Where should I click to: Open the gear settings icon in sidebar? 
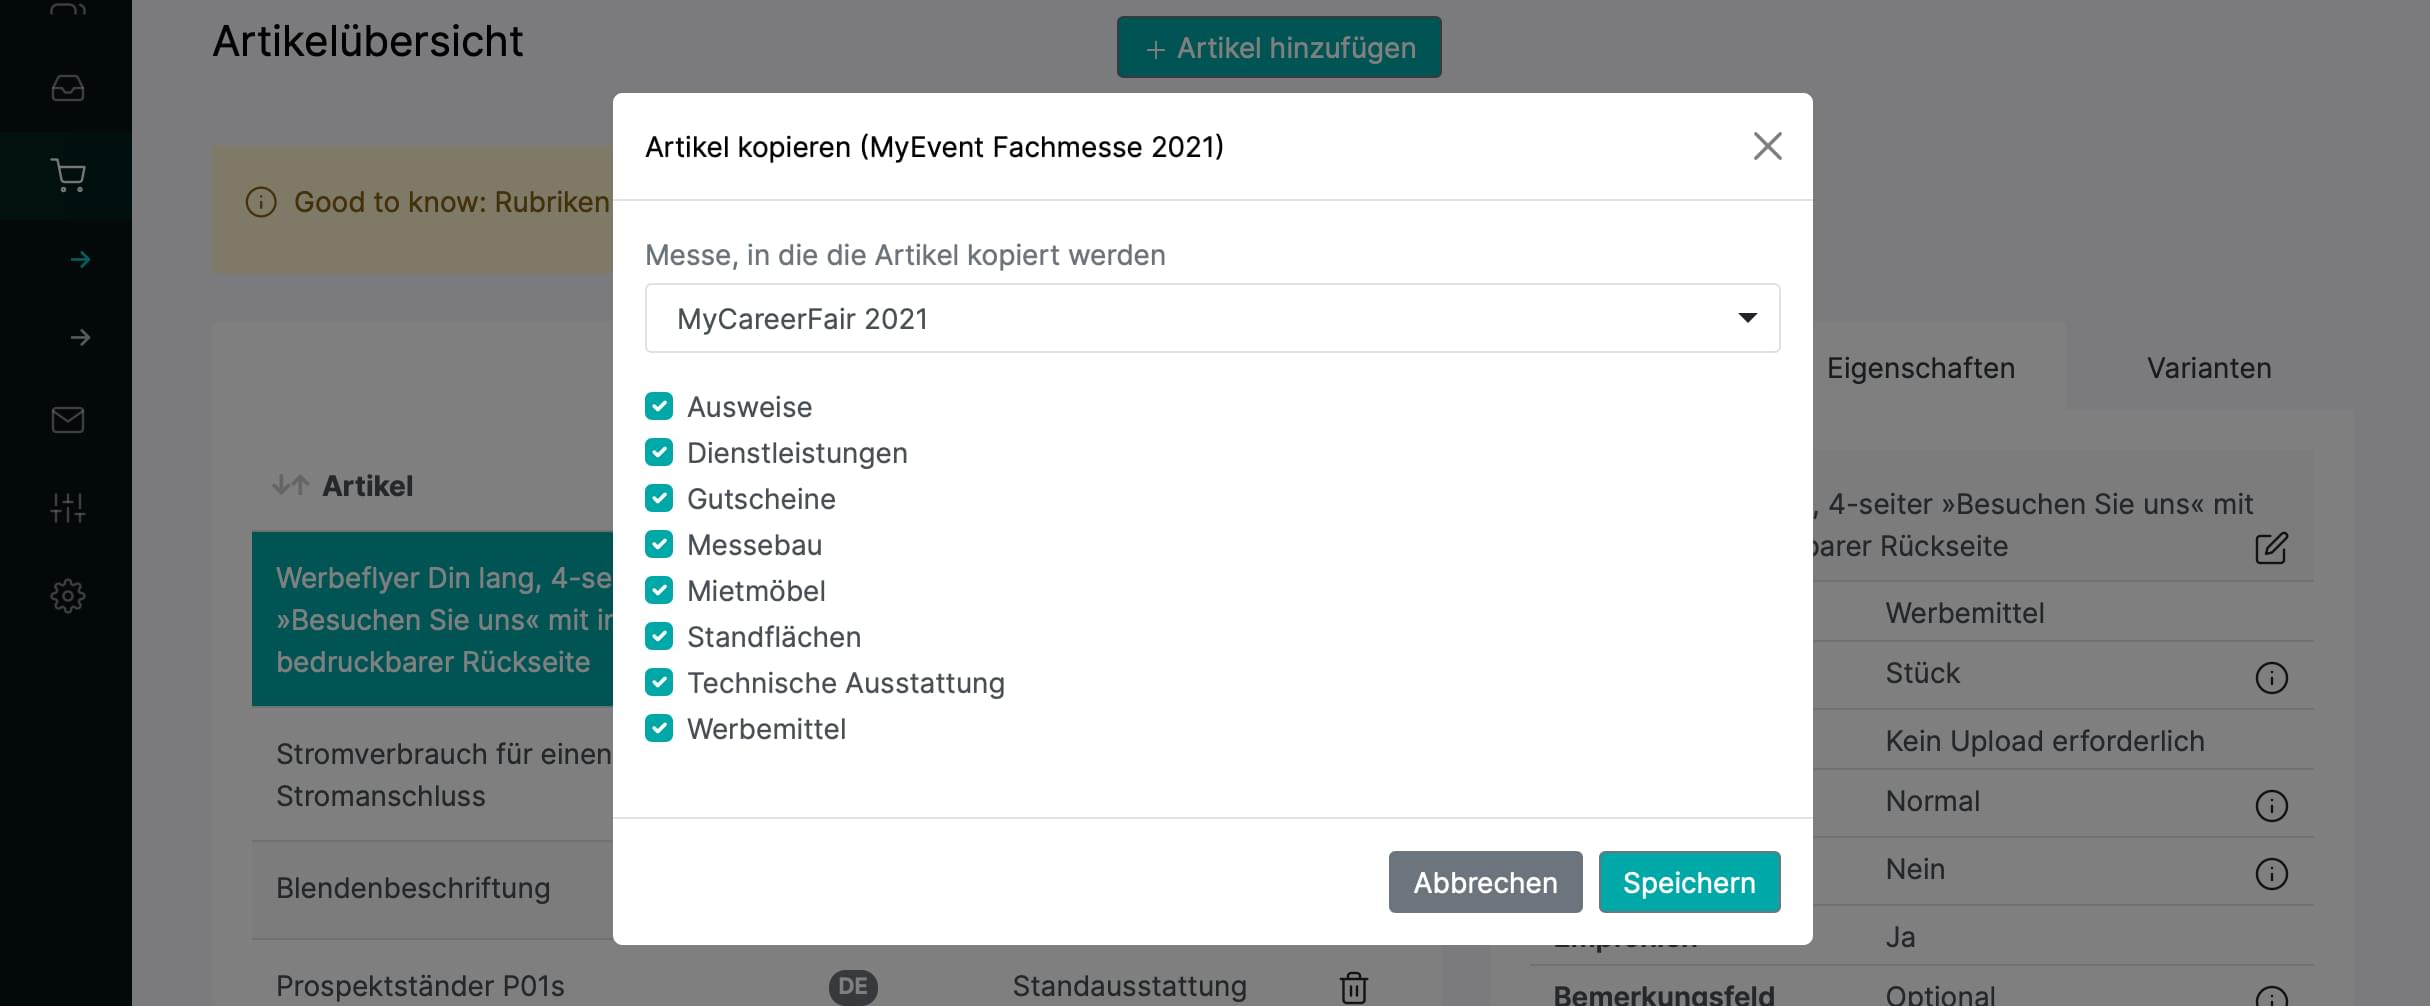(x=67, y=596)
